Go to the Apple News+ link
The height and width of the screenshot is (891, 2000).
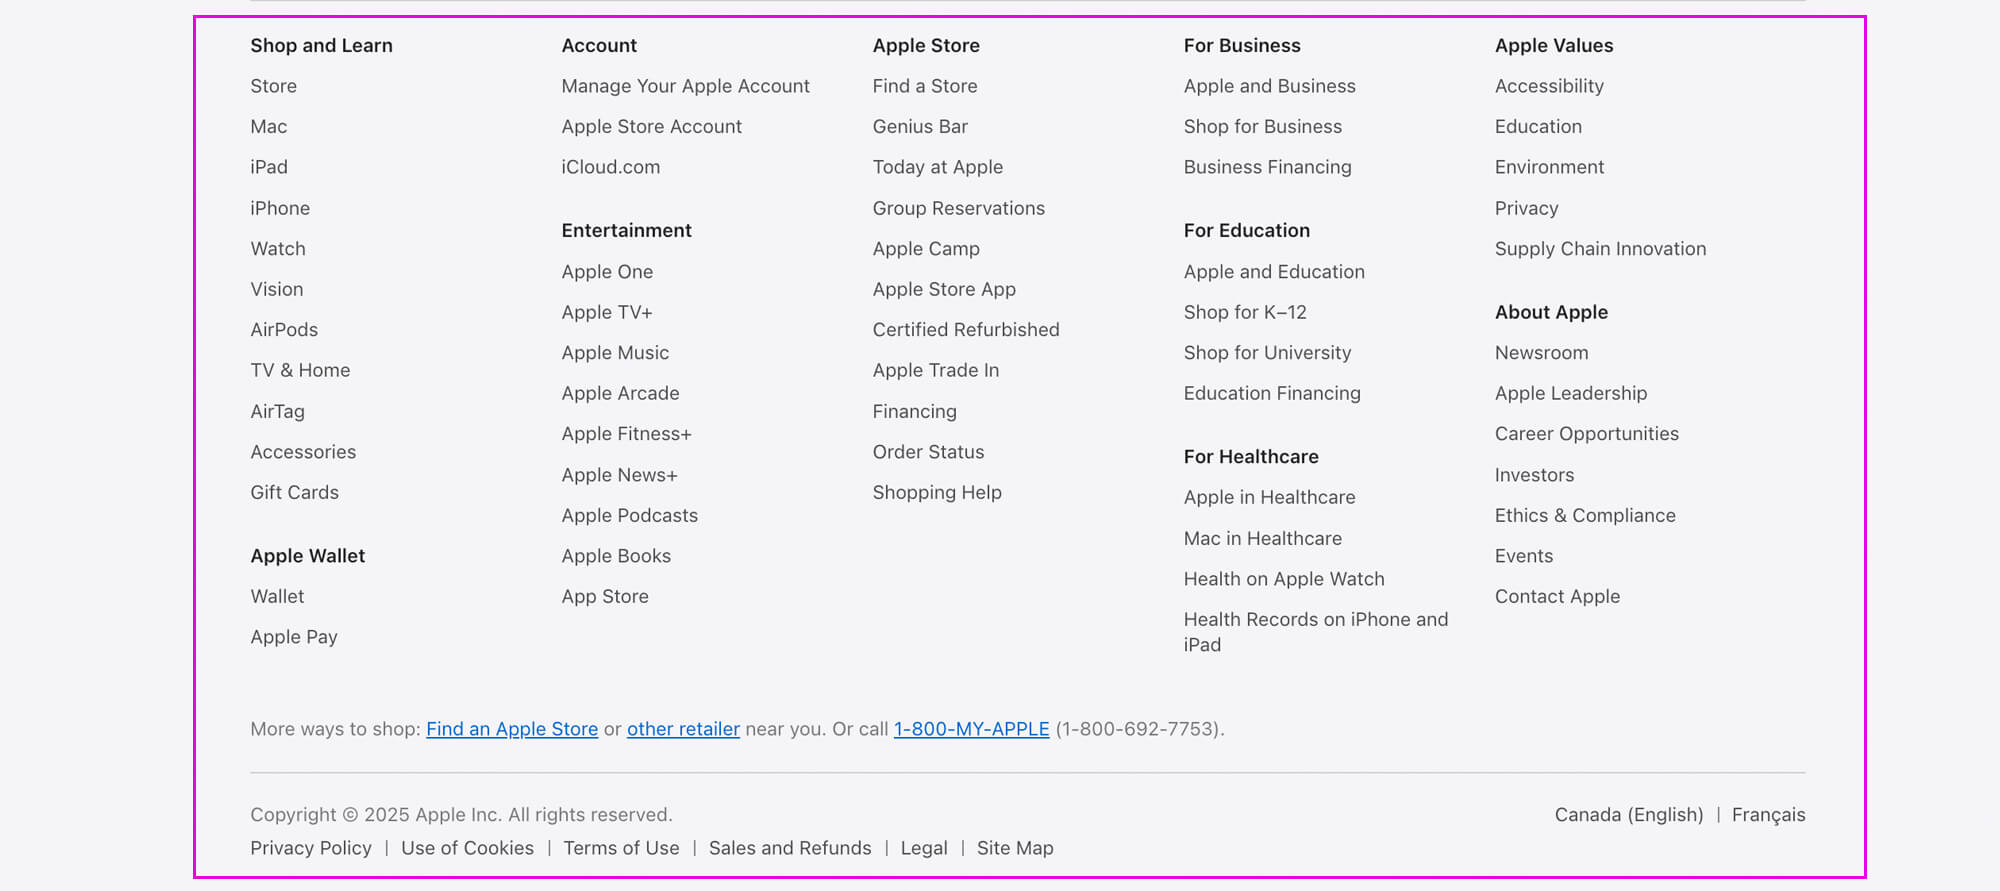(x=619, y=475)
